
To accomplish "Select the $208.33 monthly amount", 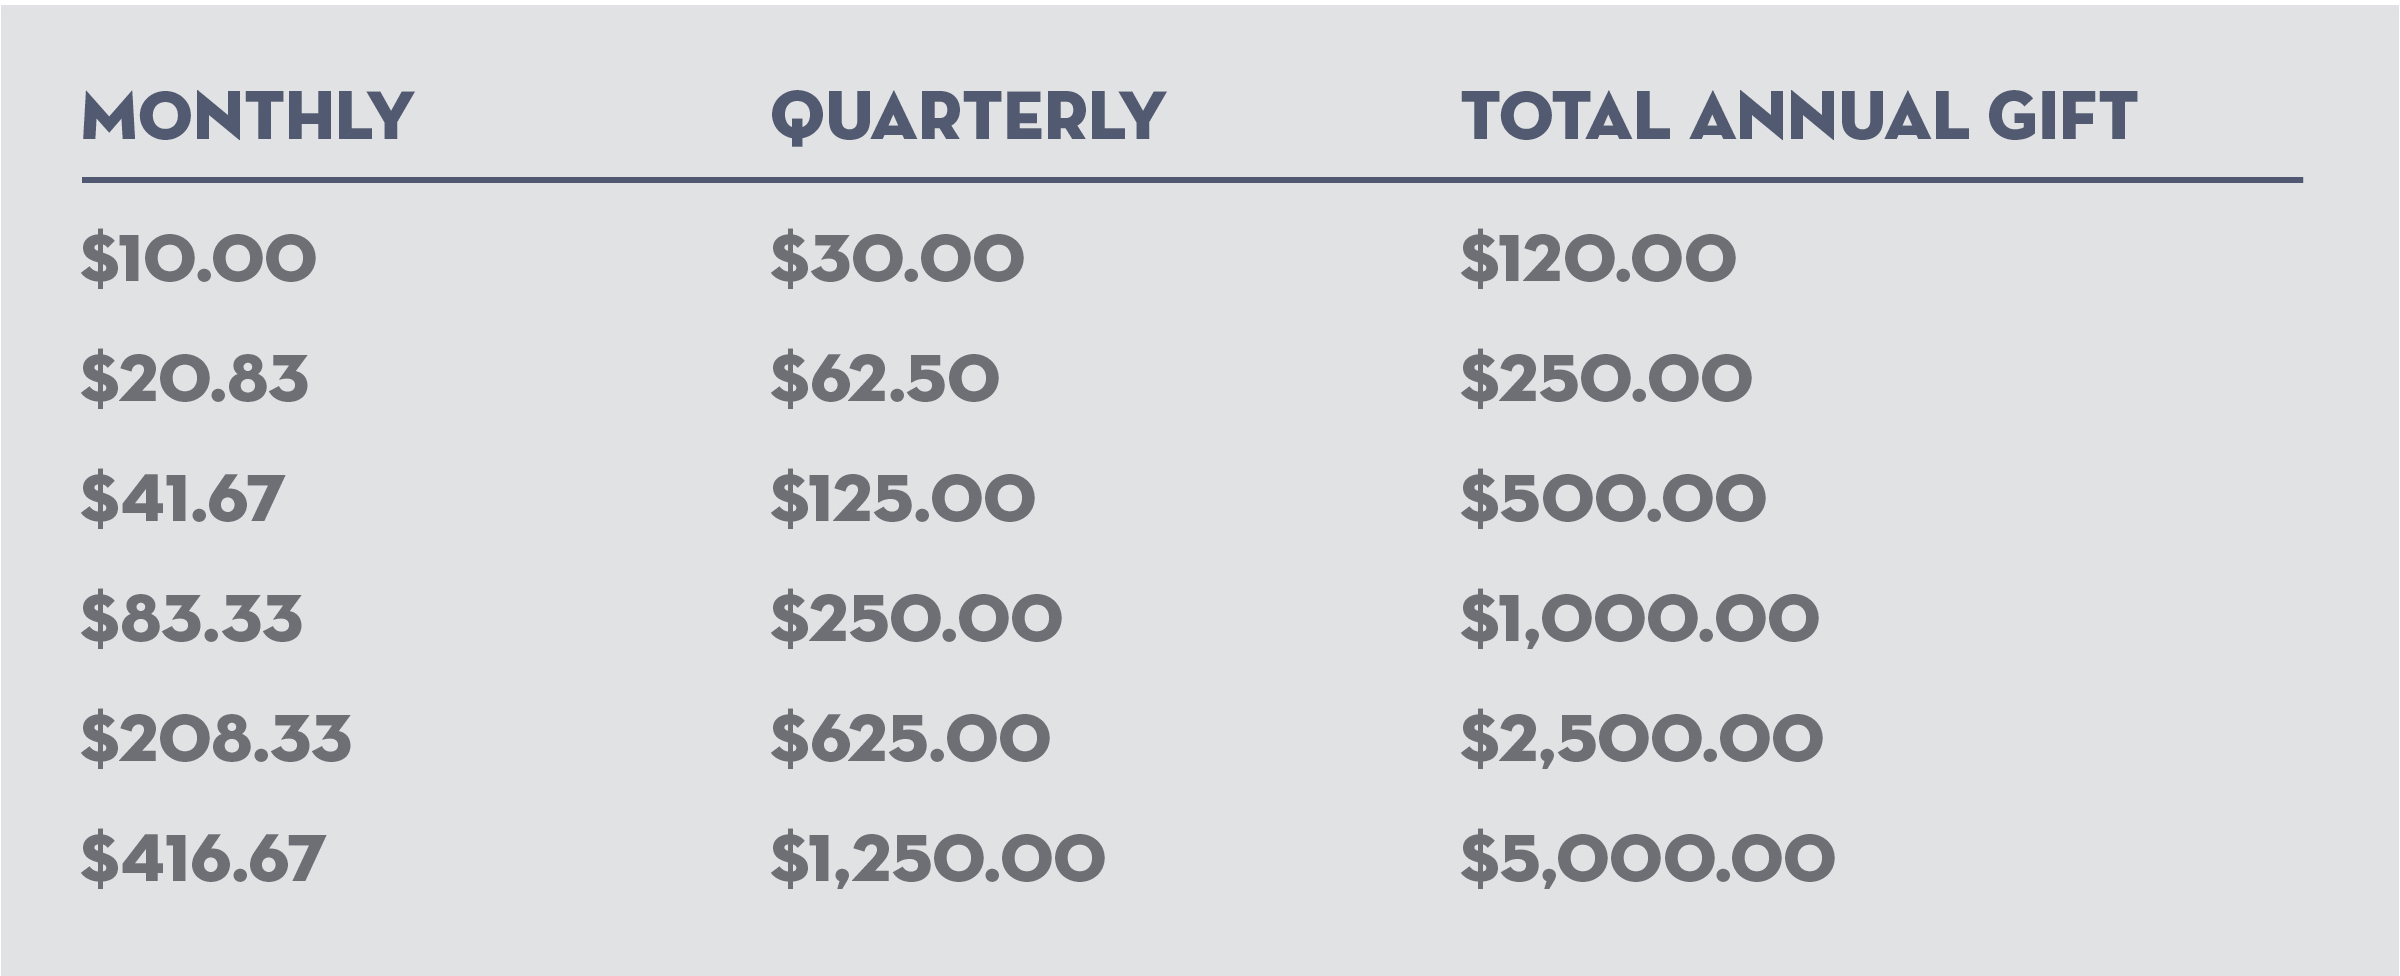I will pyautogui.click(x=216, y=739).
